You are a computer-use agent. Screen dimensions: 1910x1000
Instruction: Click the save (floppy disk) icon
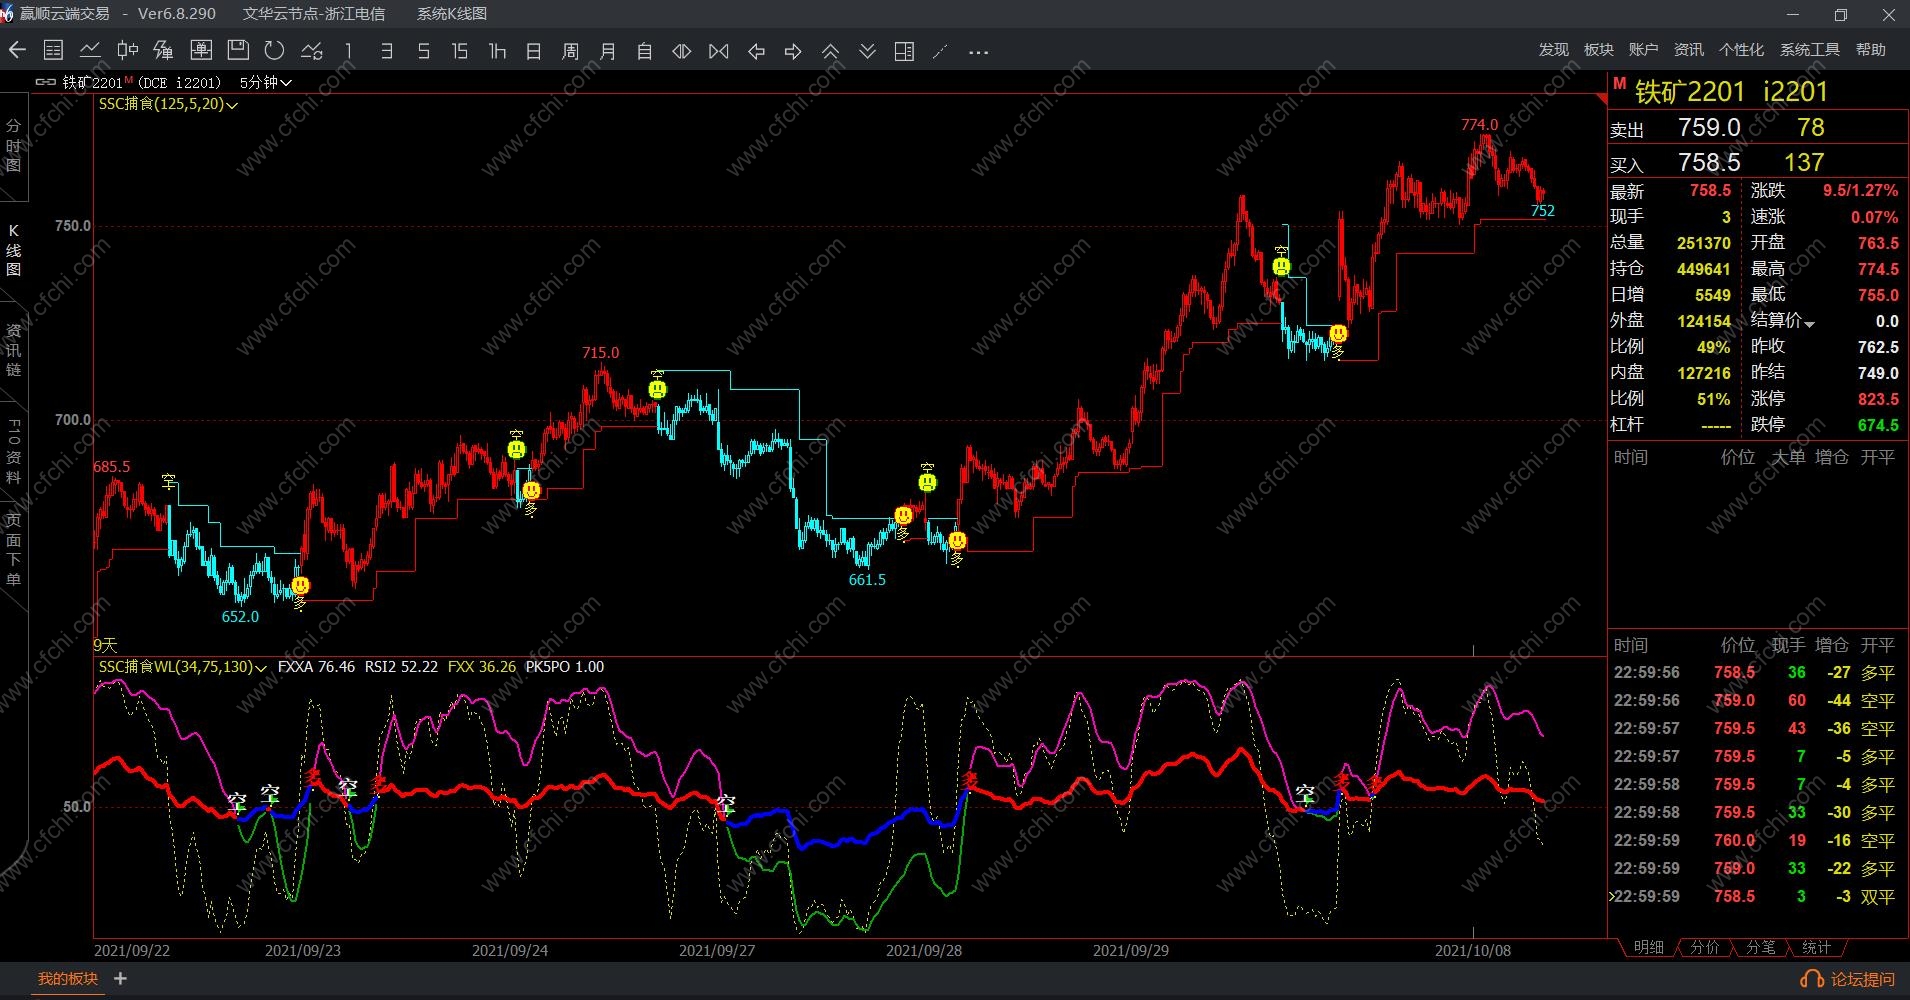(x=238, y=51)
